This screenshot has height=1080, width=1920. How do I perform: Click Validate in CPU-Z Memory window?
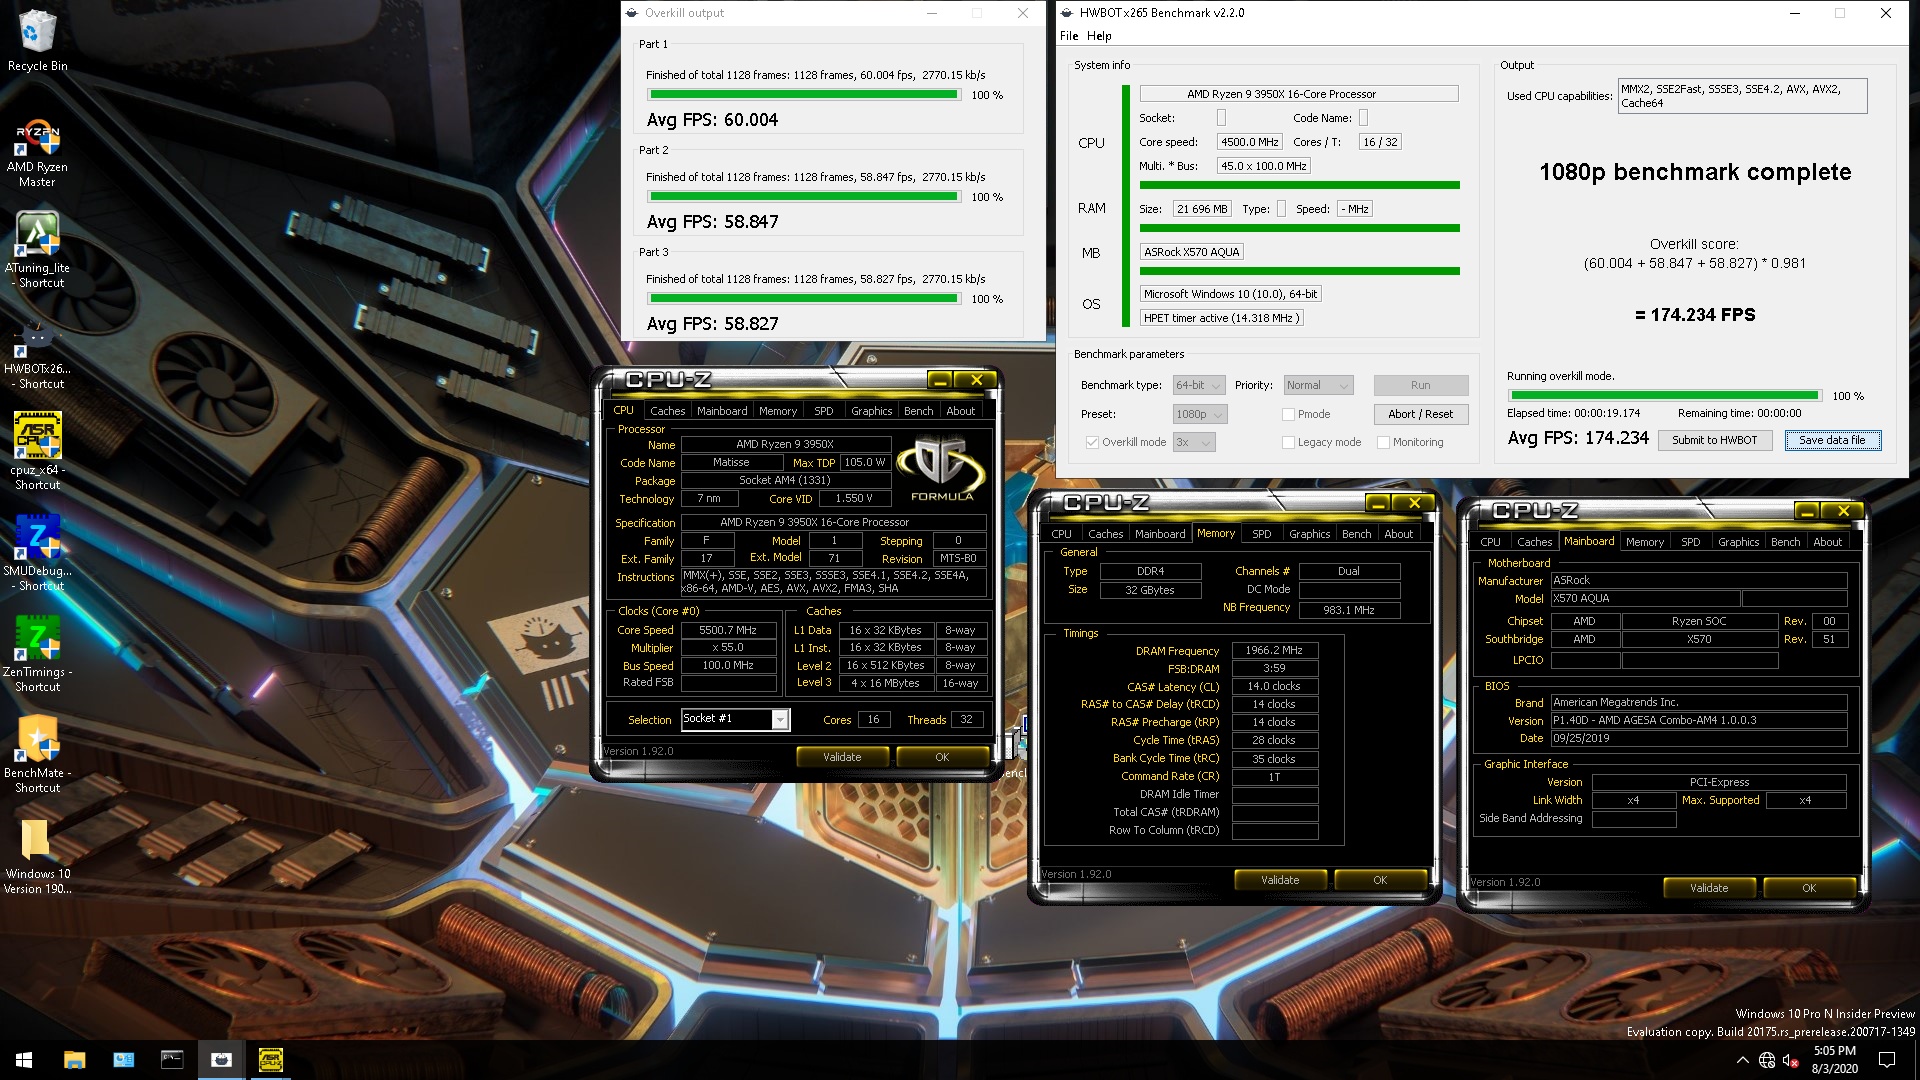1280,880
